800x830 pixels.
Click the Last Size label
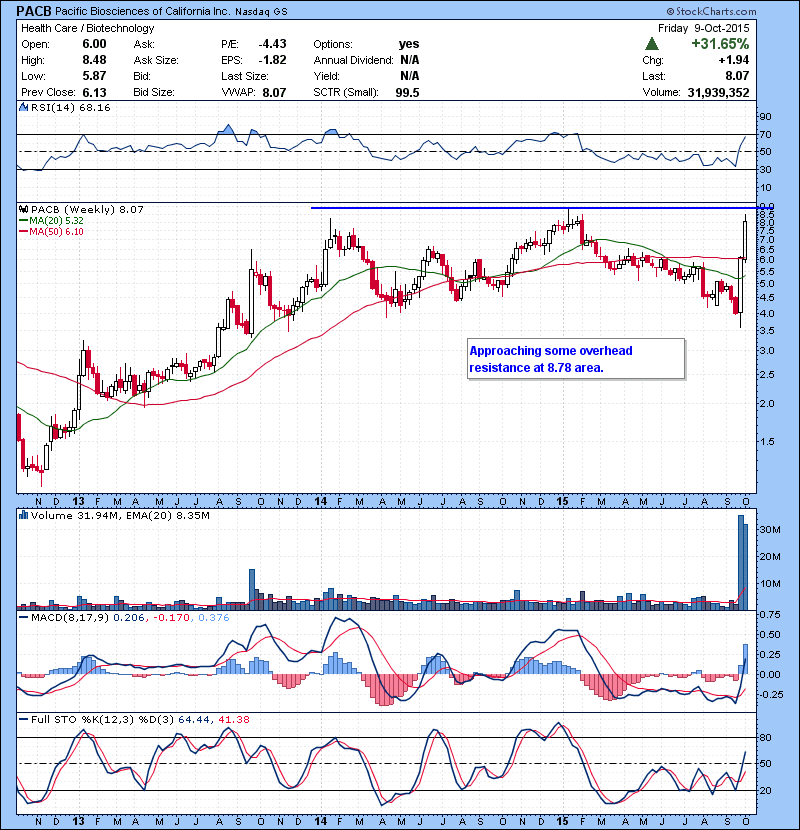pos(244,76)
